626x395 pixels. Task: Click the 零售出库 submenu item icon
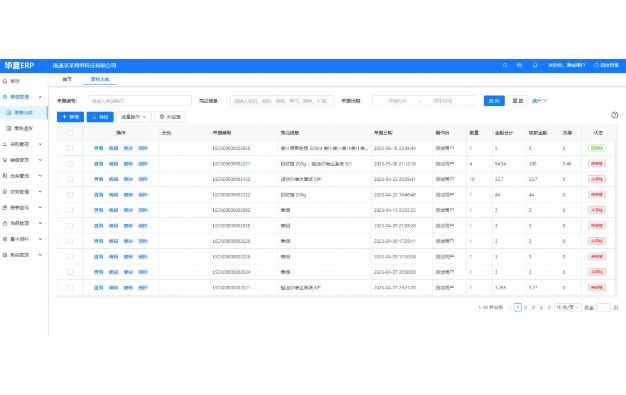point(8,113)
